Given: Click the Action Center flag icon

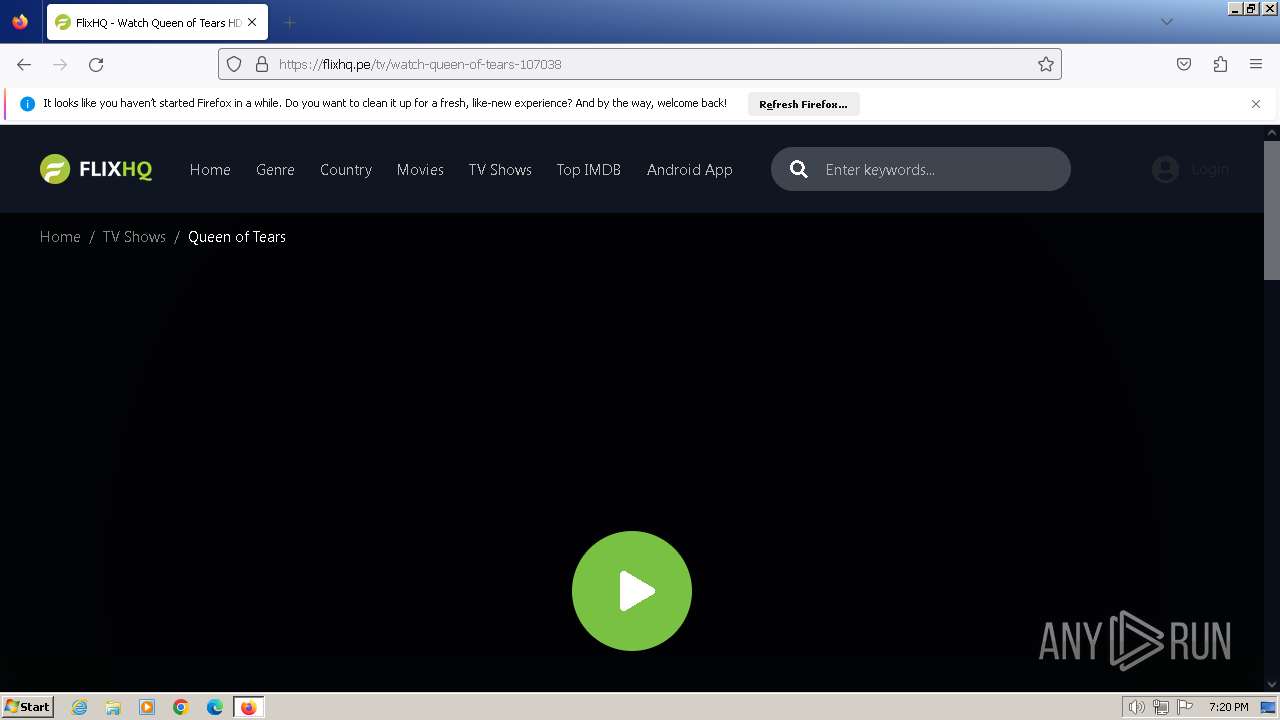Looking at the screenshot, I should point(1185,707).
